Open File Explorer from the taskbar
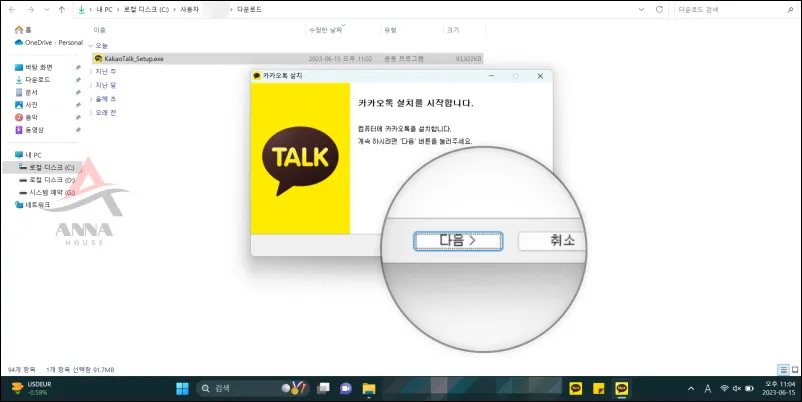Image resolution: width=802 pixels, height=402 pixels. 369,389
